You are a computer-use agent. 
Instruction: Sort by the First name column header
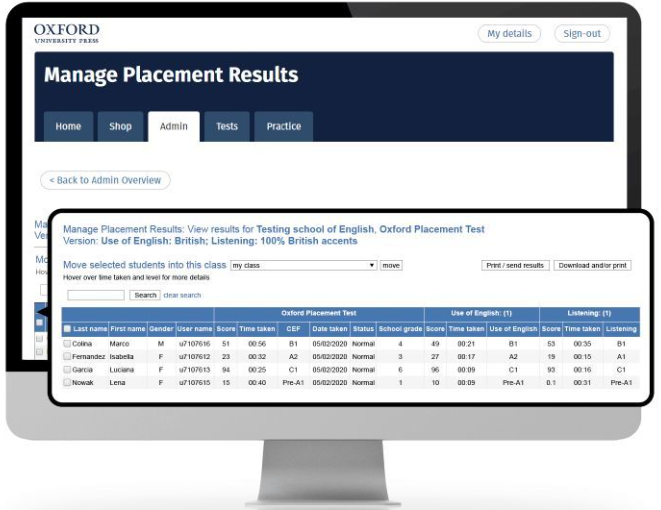point(128,329)
